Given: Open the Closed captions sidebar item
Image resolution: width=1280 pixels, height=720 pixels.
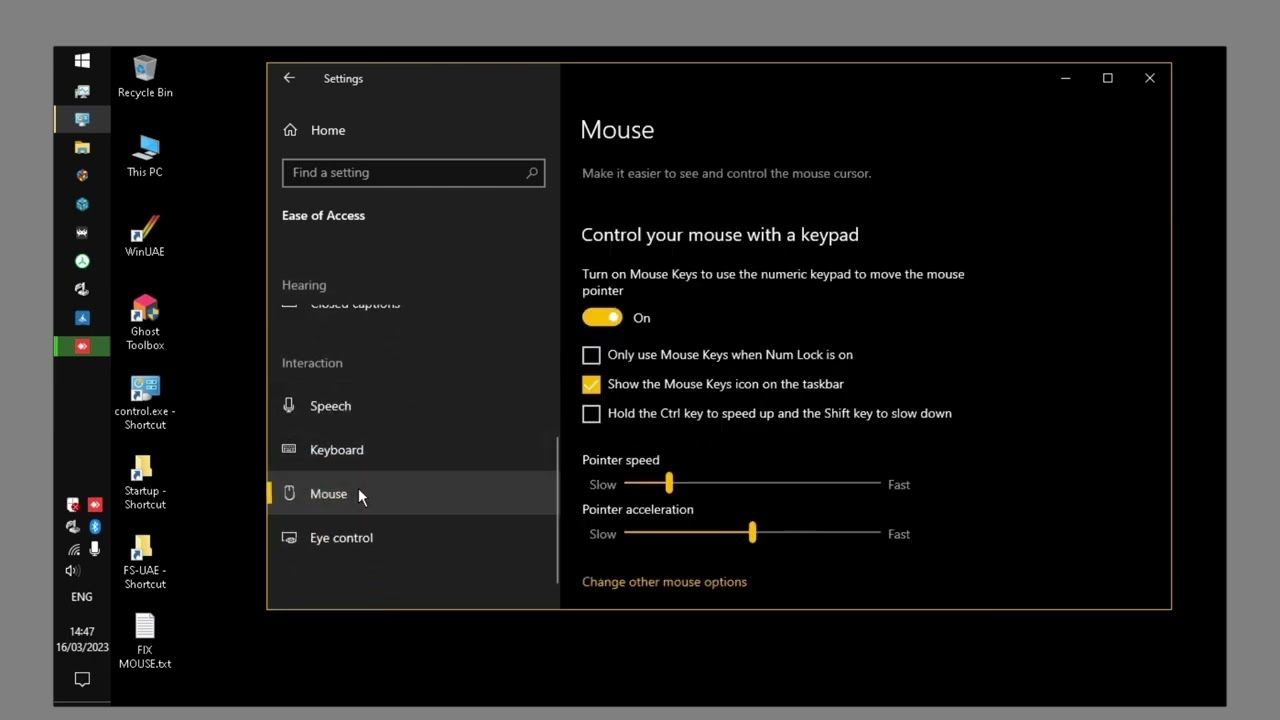Looking at the screenshot, I should click(354, 305).
